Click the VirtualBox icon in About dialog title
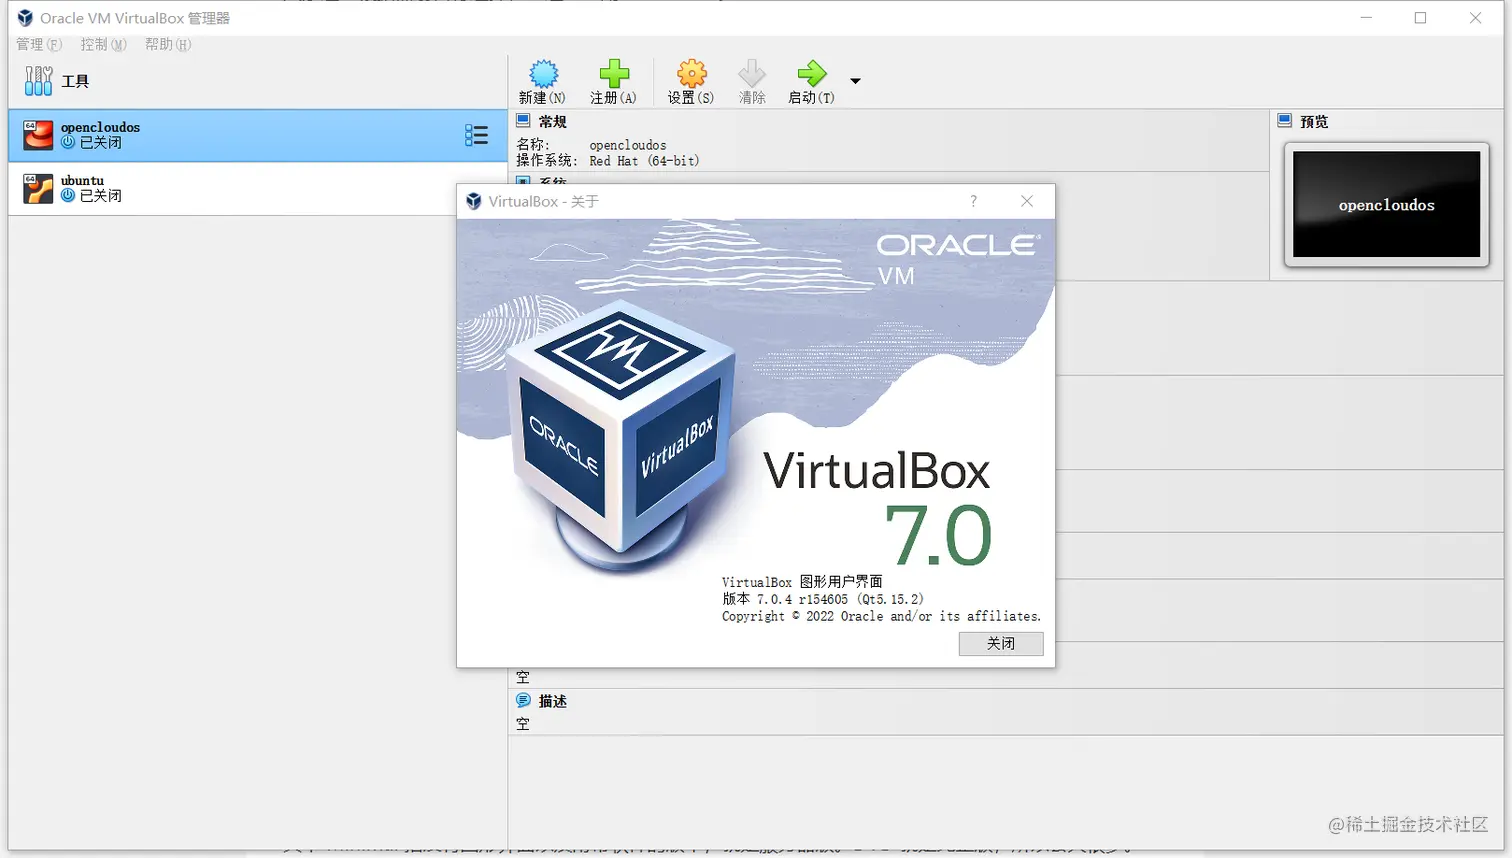Viewport: 1512px width, 858px height. click(x=474, y=201)
